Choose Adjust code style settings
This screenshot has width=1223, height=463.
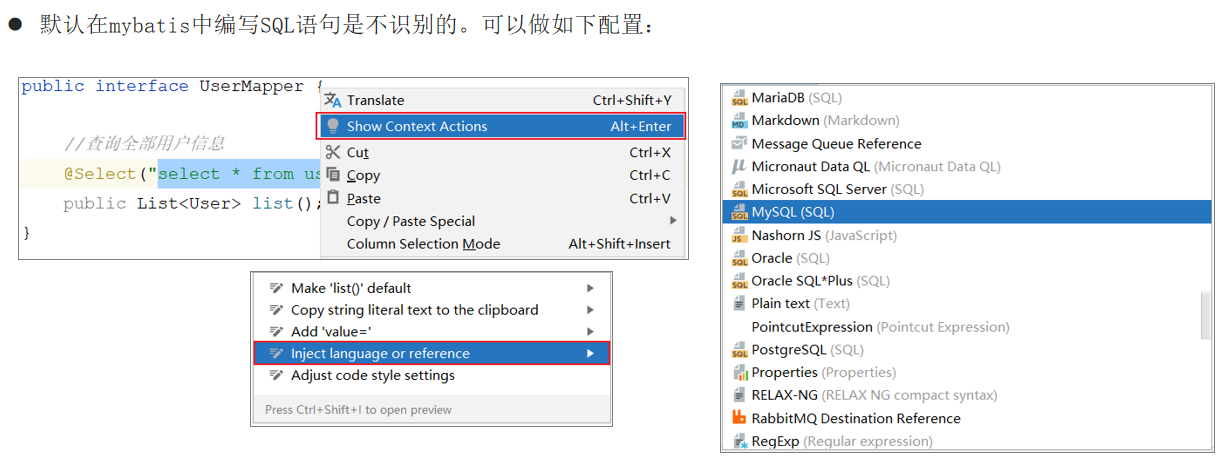click(431, 375)
